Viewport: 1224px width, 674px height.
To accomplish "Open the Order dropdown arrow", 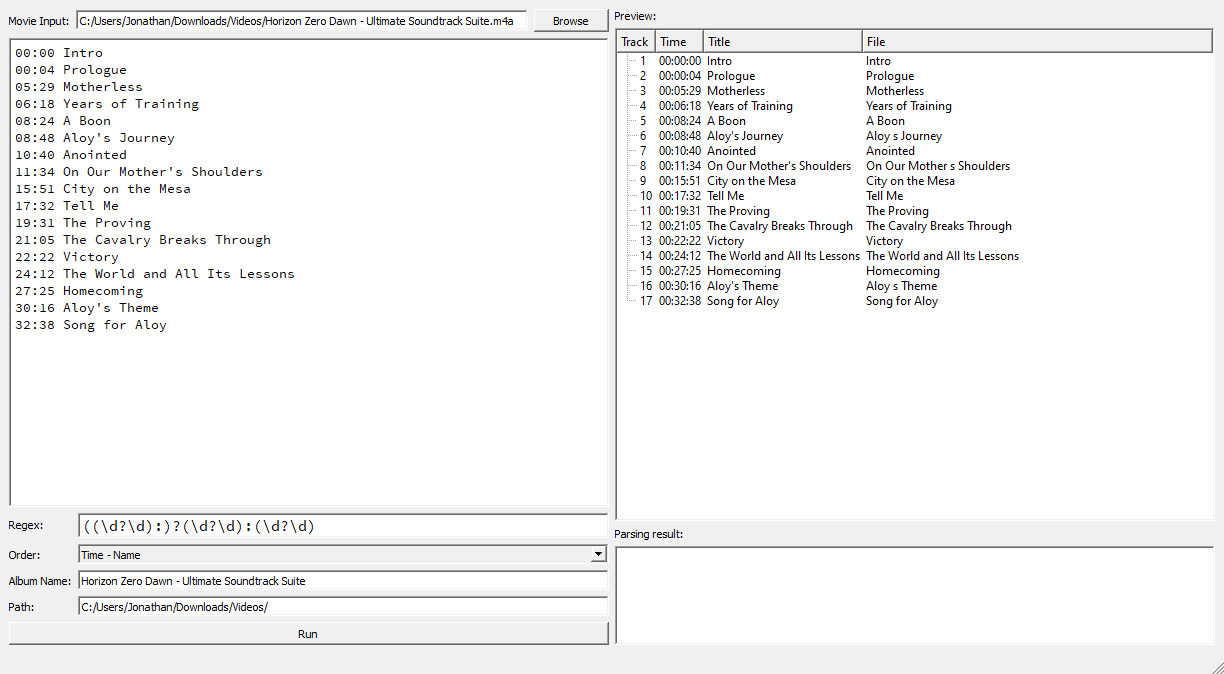I will point(598,554).
